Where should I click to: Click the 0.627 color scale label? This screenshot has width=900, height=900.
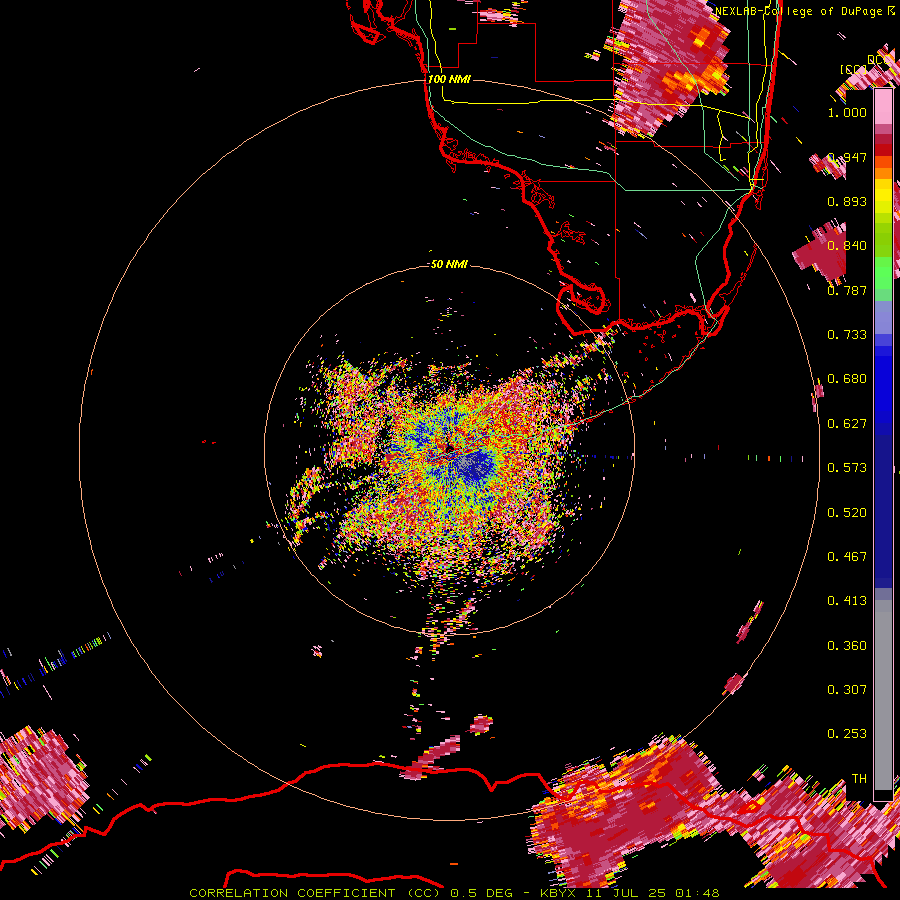[x=847, y=424]
